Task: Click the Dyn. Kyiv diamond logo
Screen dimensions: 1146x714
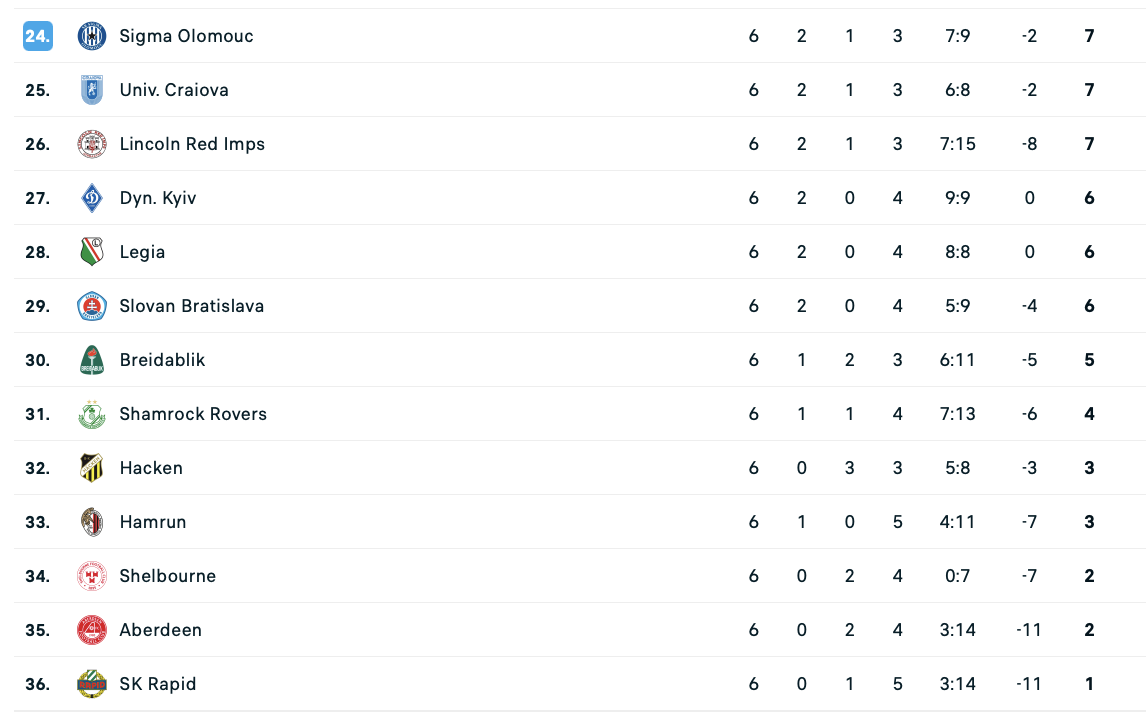Action: click(92, 198)
